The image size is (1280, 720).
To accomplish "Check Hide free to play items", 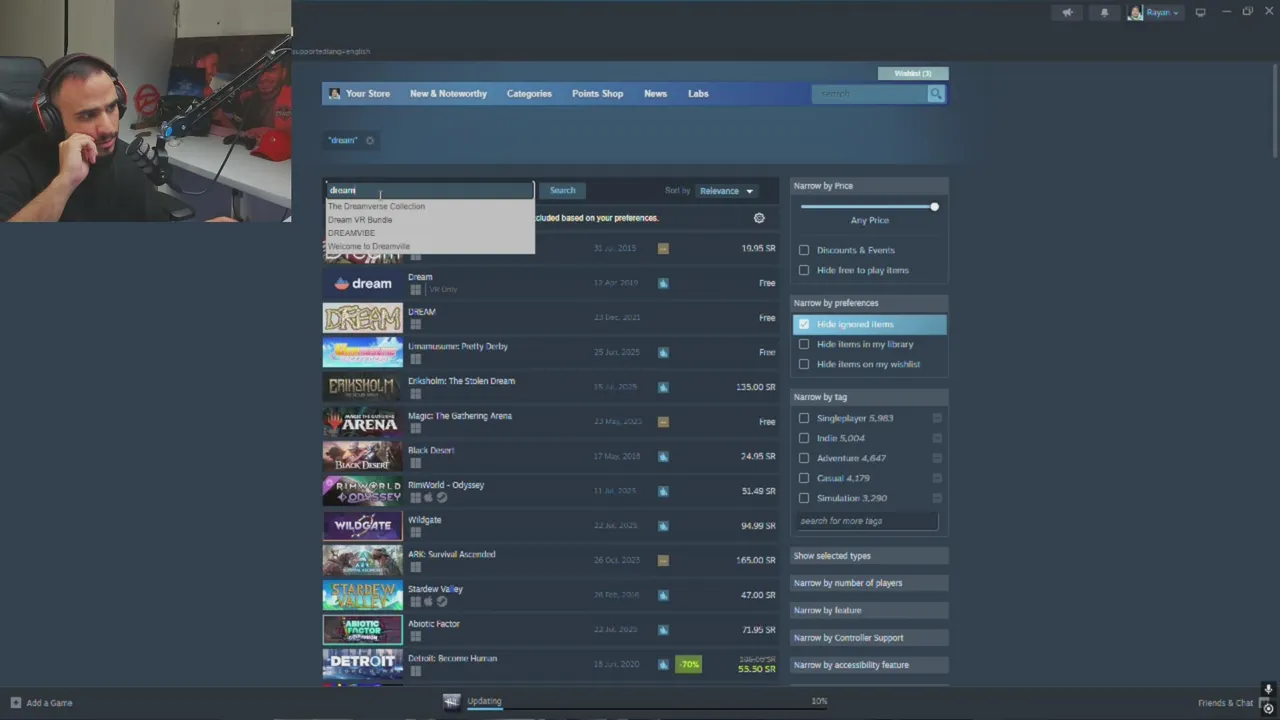I will [x=804, y=270].
